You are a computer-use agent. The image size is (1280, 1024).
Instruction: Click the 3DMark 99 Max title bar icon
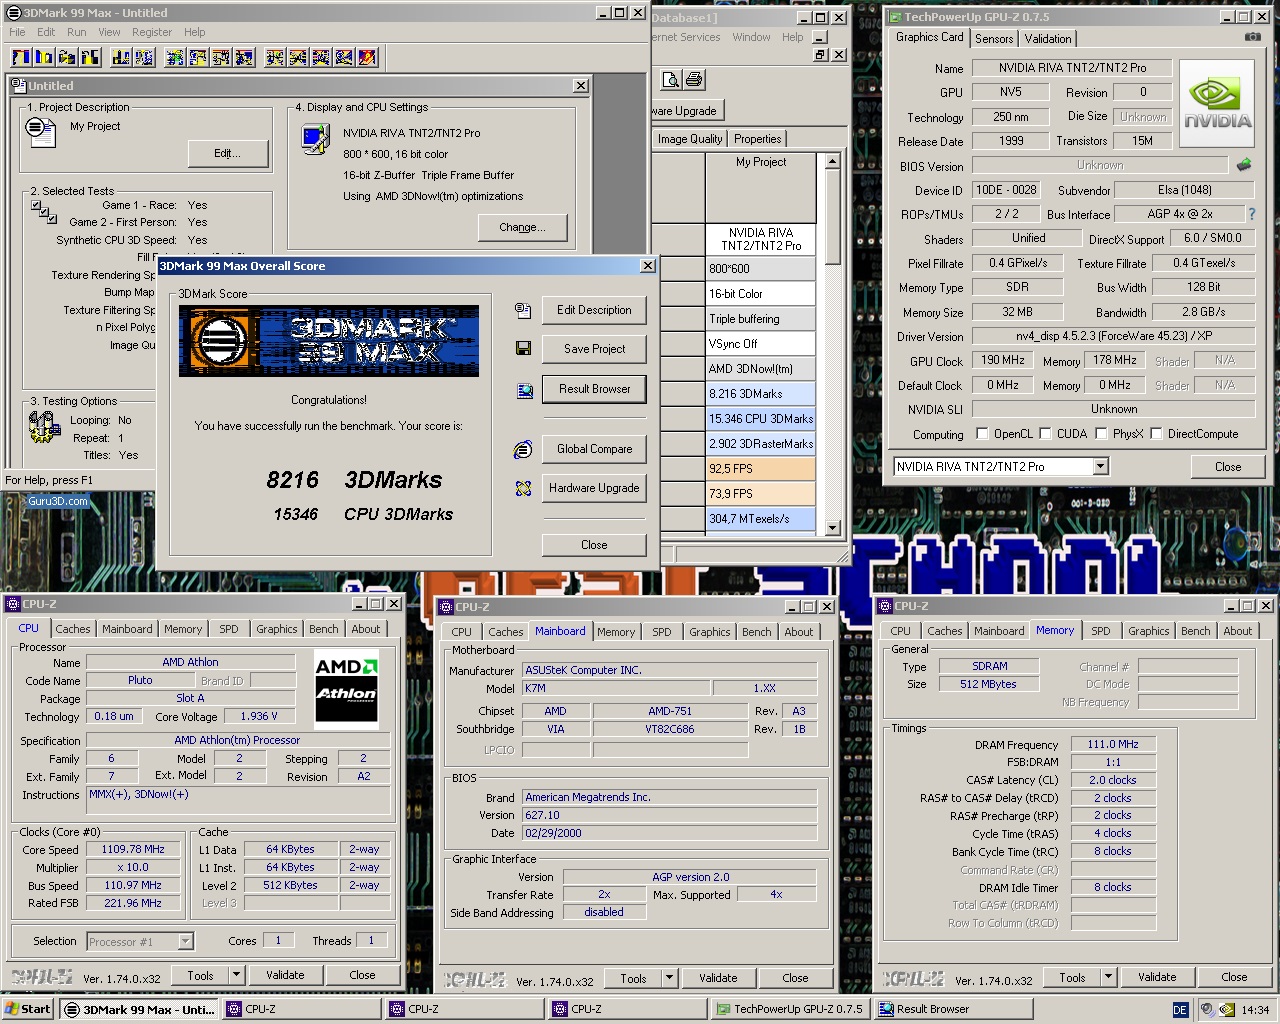pyautogui.click(x=14, y=13)
